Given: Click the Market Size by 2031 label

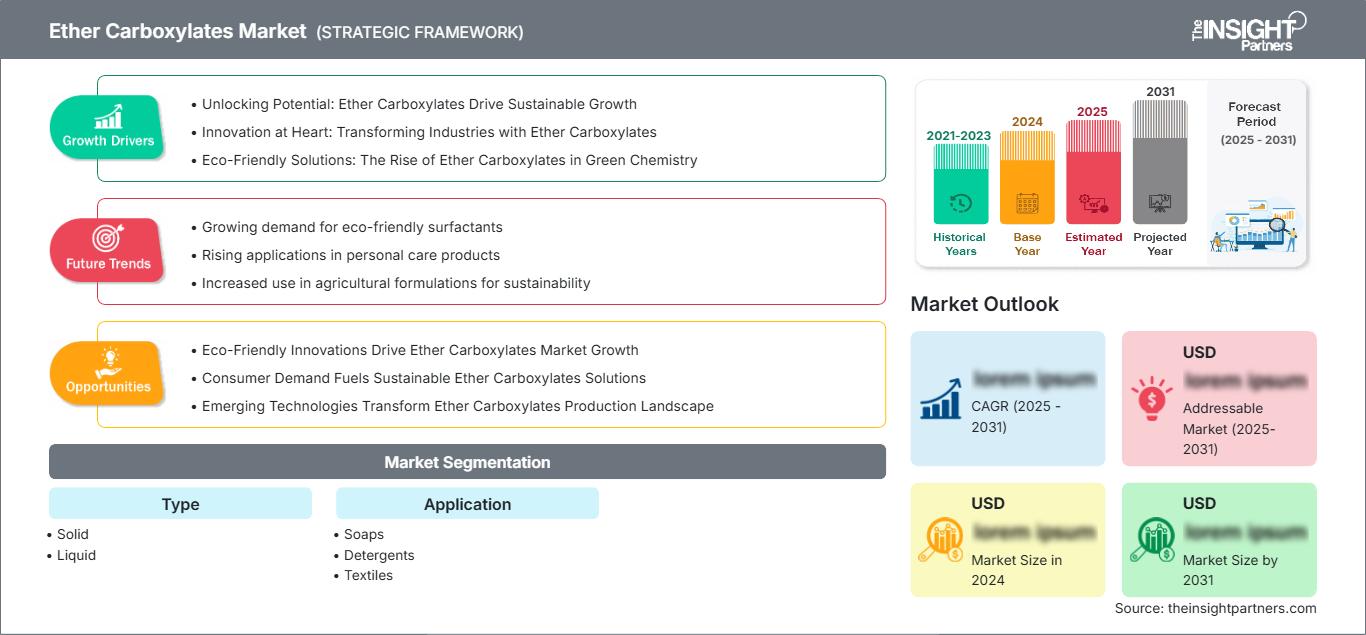Looking at the screenshot, I should point(1230,570).
